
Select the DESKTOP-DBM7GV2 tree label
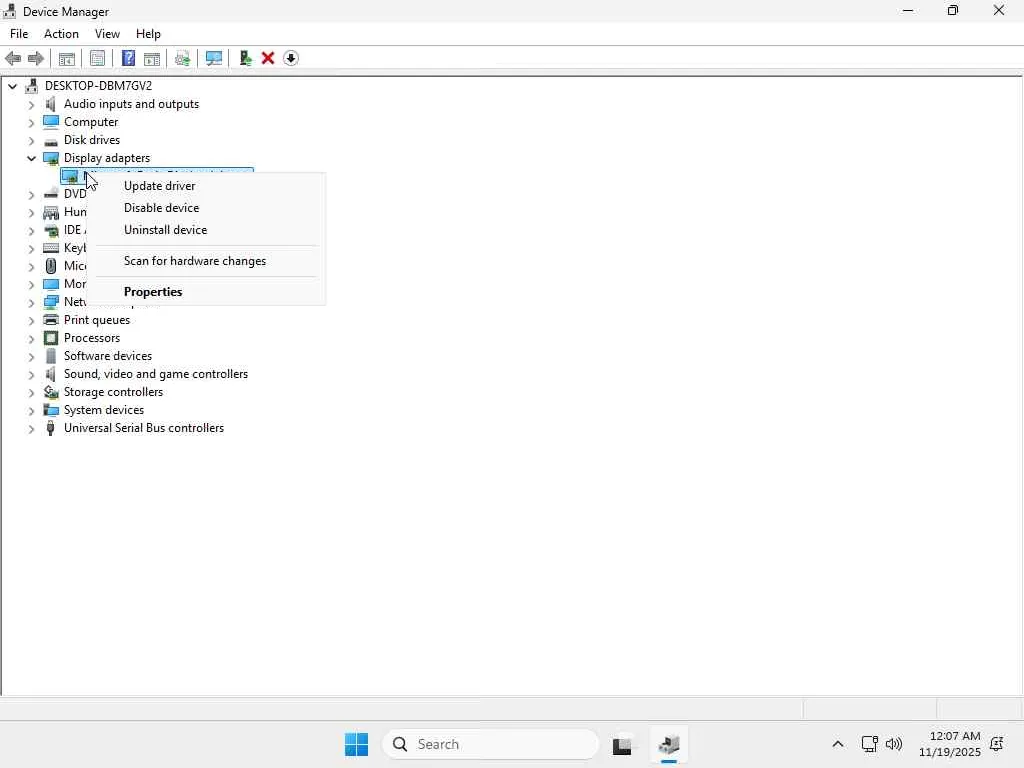coord(99,86)
